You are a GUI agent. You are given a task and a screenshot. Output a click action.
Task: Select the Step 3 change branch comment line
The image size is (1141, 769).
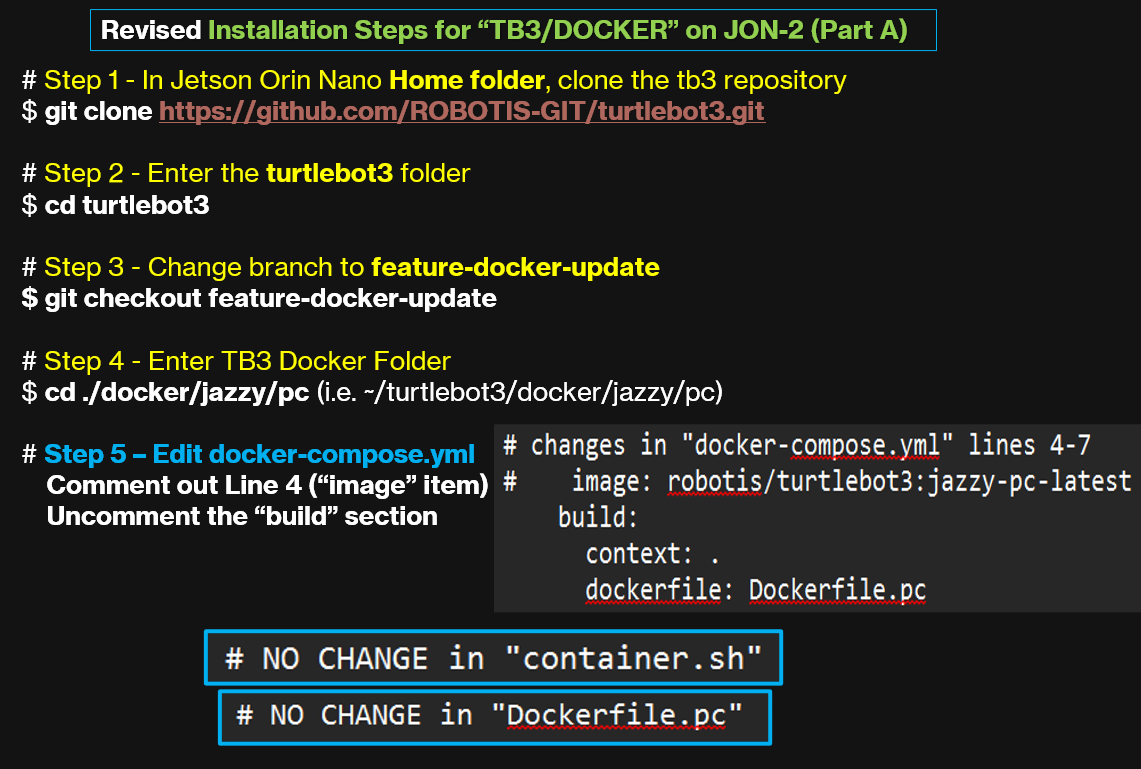pos(340,267)
